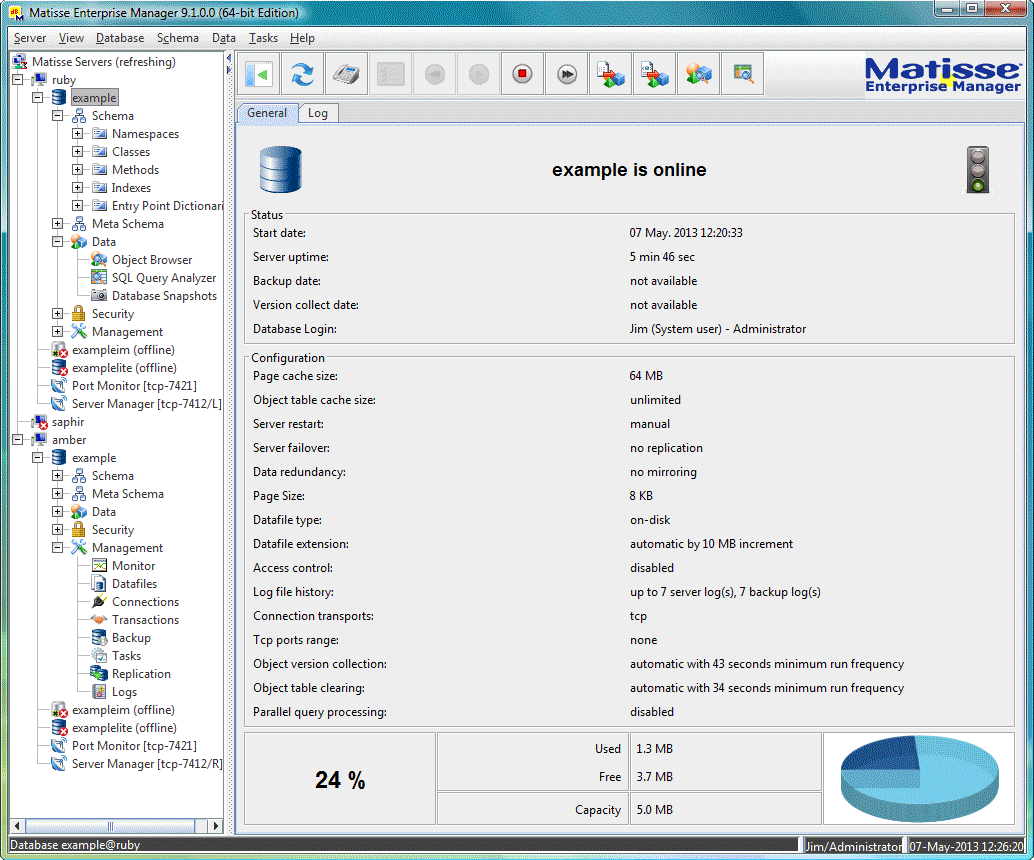Click the Capacity value 5.0 MB

(654, 809)
